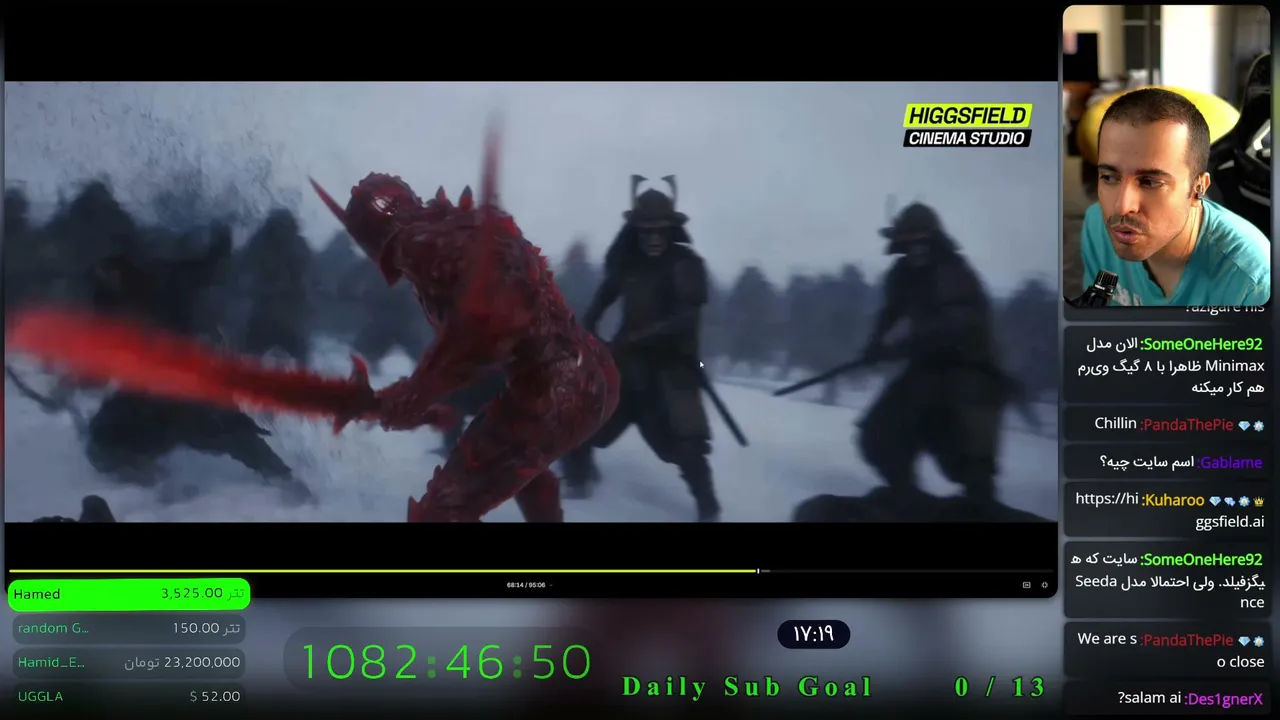The image size is (1280, 720).
Task: Select the top donor row Hamed
Action: 129,594
